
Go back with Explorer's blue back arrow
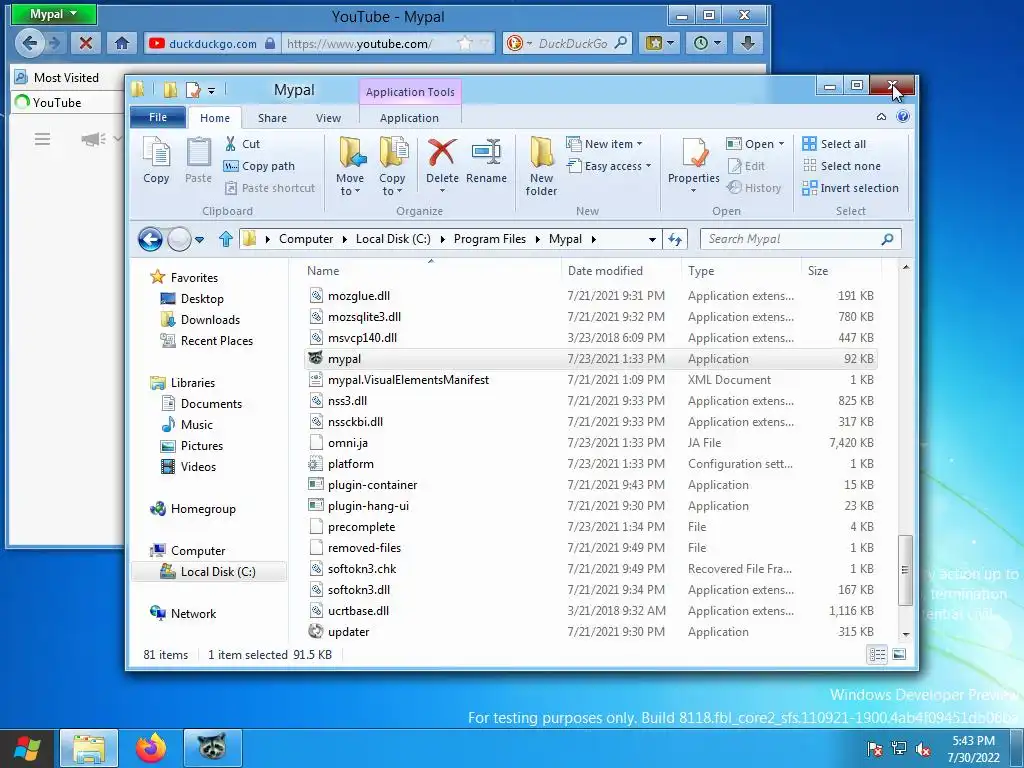[x=150, y=240]
